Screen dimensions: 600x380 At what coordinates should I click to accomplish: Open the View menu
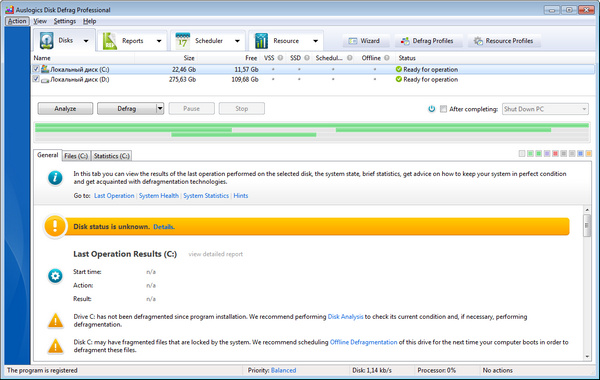click(40, 21)
